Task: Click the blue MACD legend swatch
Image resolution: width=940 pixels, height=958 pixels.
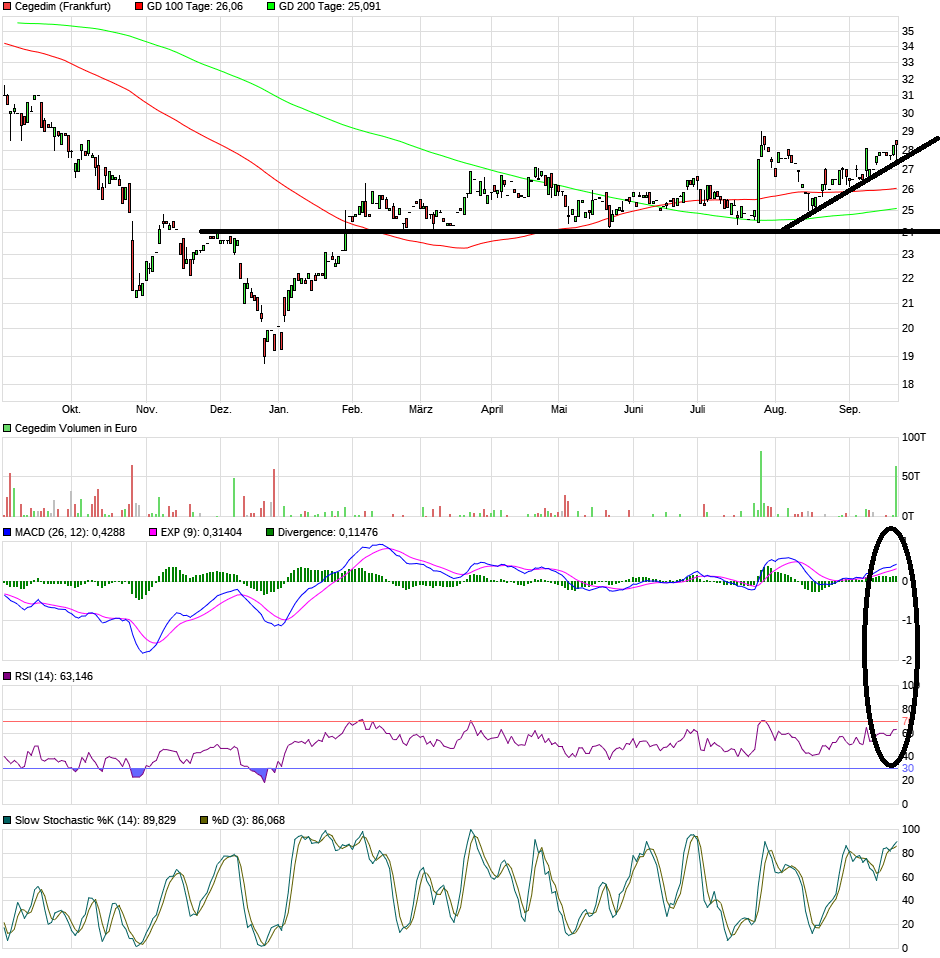Action: [7, 532]
